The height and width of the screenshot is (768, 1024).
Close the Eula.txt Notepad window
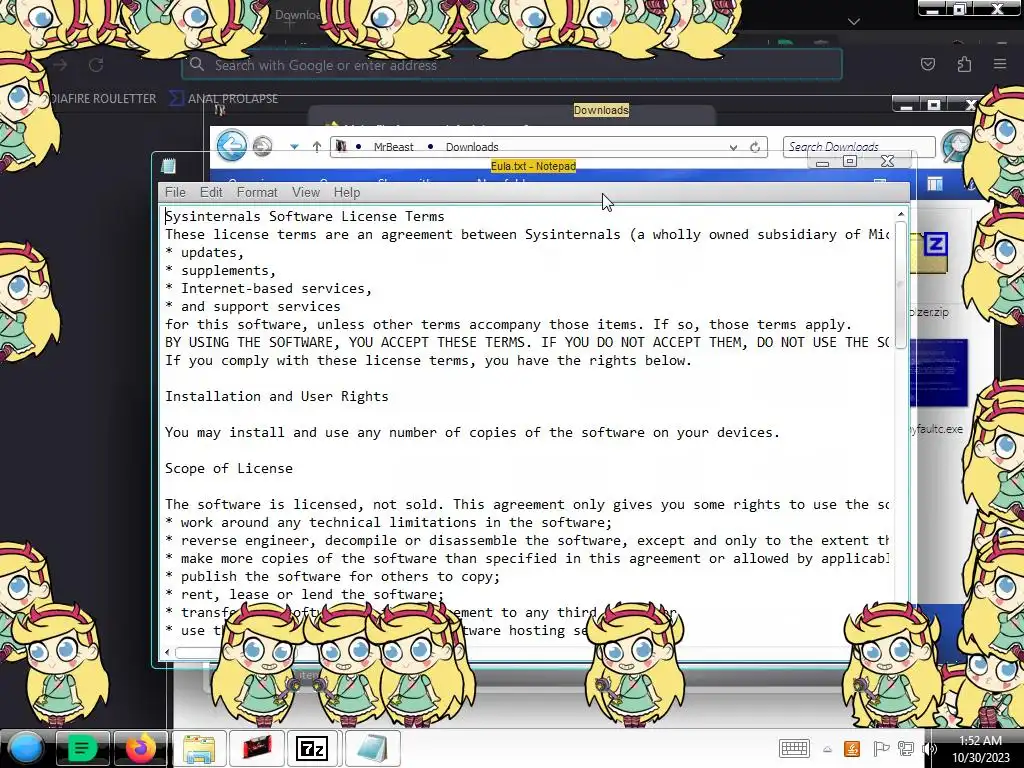point(888,161)
